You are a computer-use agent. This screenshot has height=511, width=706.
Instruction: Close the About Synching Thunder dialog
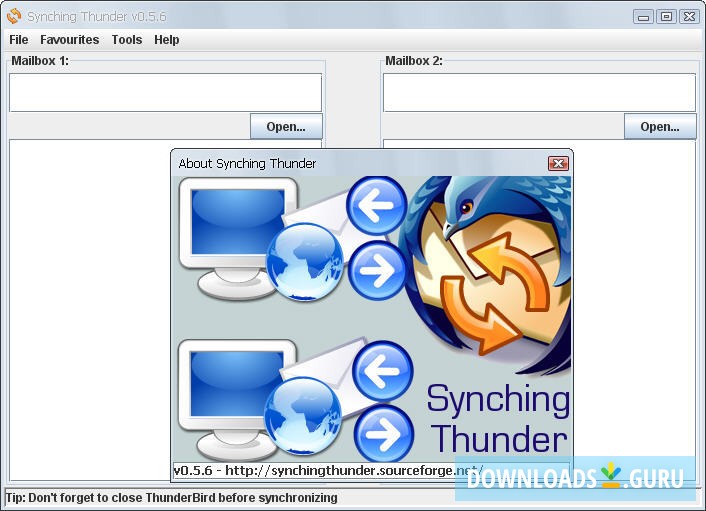pyautogui.click(x=558, y=163)
